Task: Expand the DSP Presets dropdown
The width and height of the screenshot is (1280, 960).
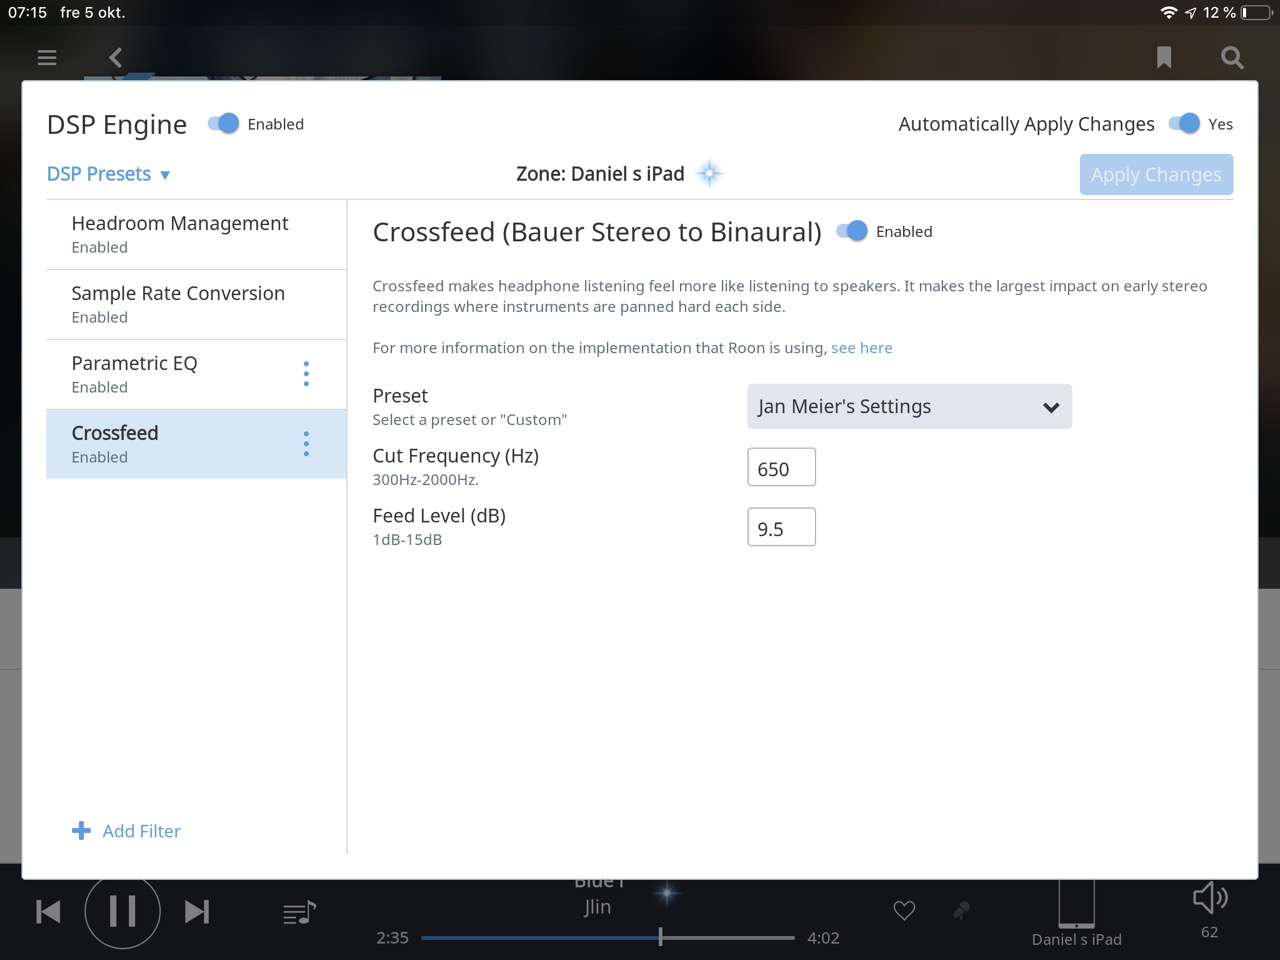Action: [x=108, y=174]
